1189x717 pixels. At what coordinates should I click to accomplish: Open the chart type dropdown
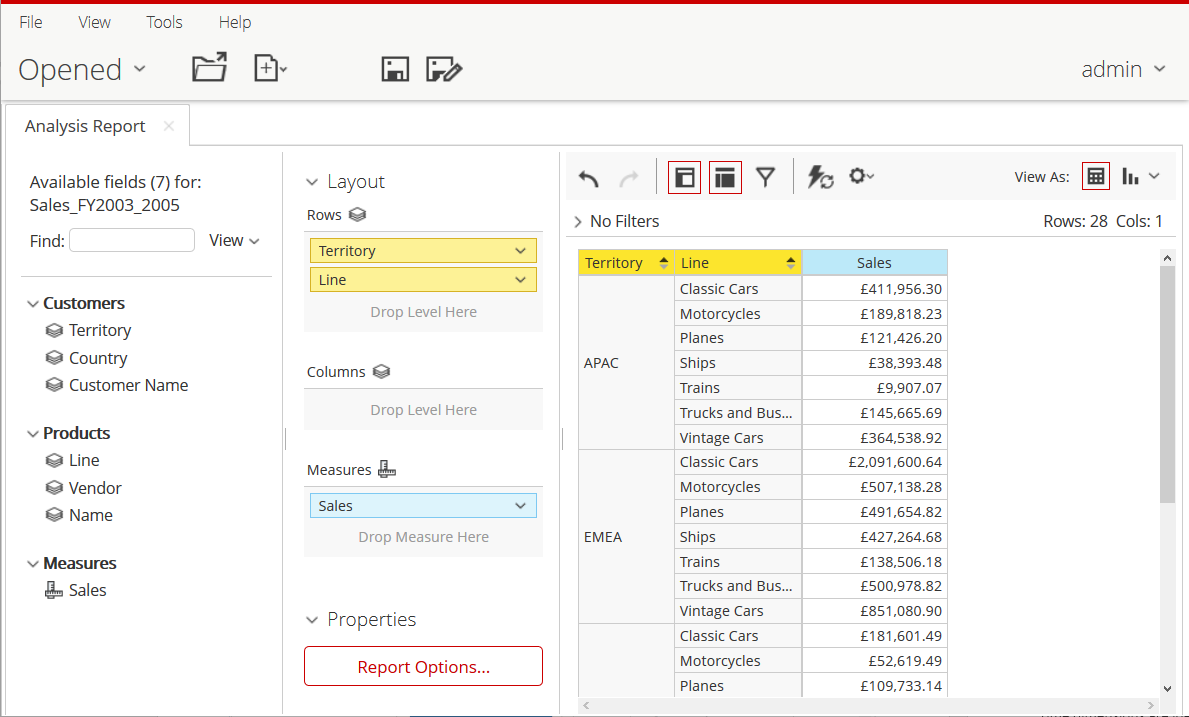1141,176
